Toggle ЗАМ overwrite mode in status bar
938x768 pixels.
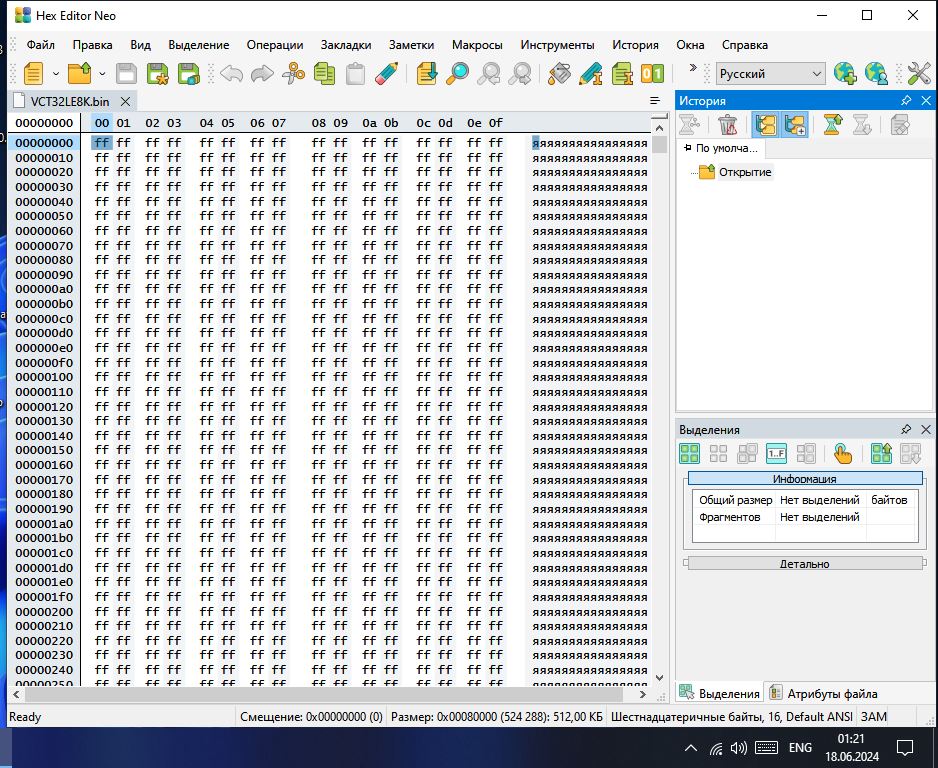[x=873, y=717]
